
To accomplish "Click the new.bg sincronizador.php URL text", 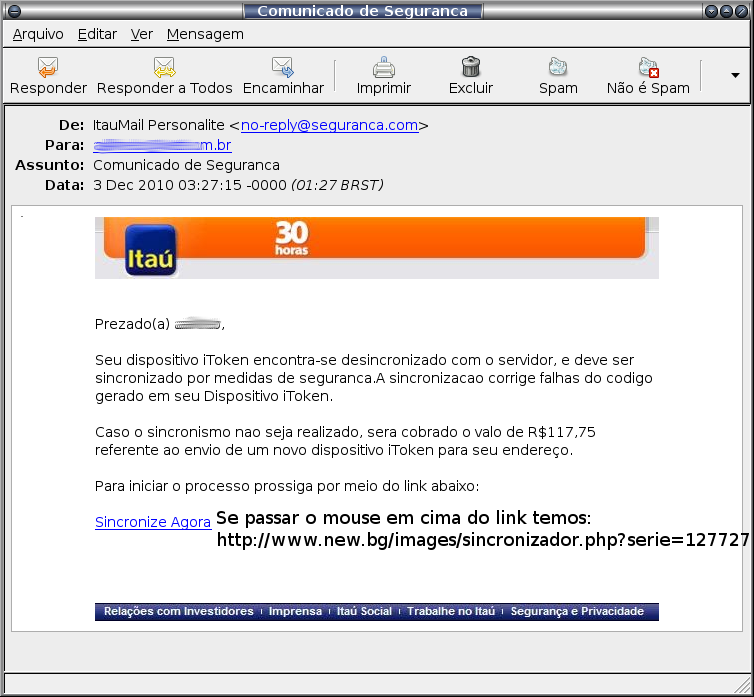I will point(483,540).
